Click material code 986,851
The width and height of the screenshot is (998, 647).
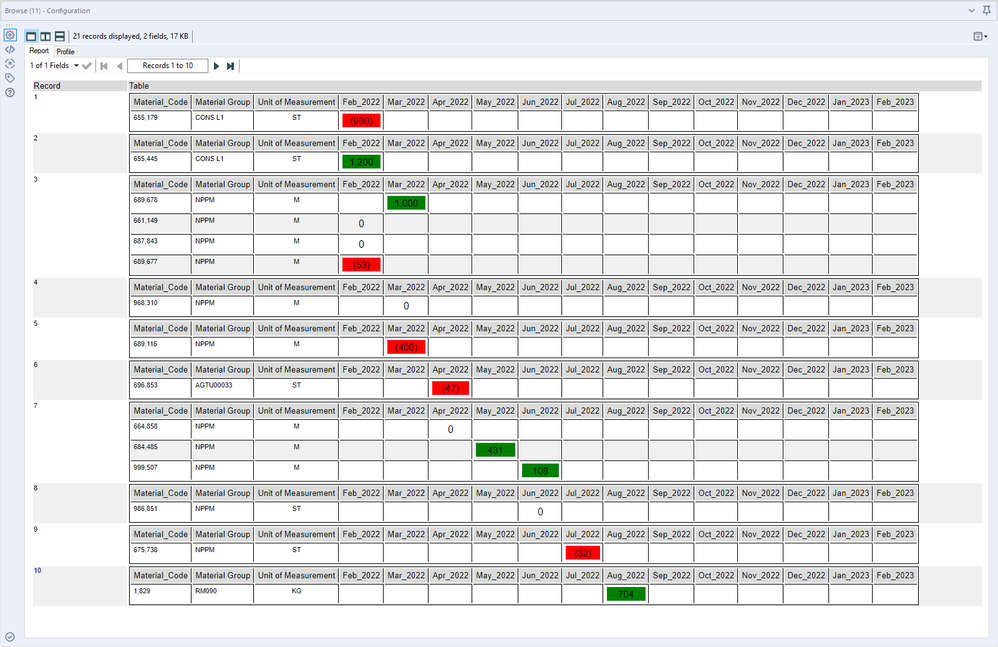(x=145, y=509)
